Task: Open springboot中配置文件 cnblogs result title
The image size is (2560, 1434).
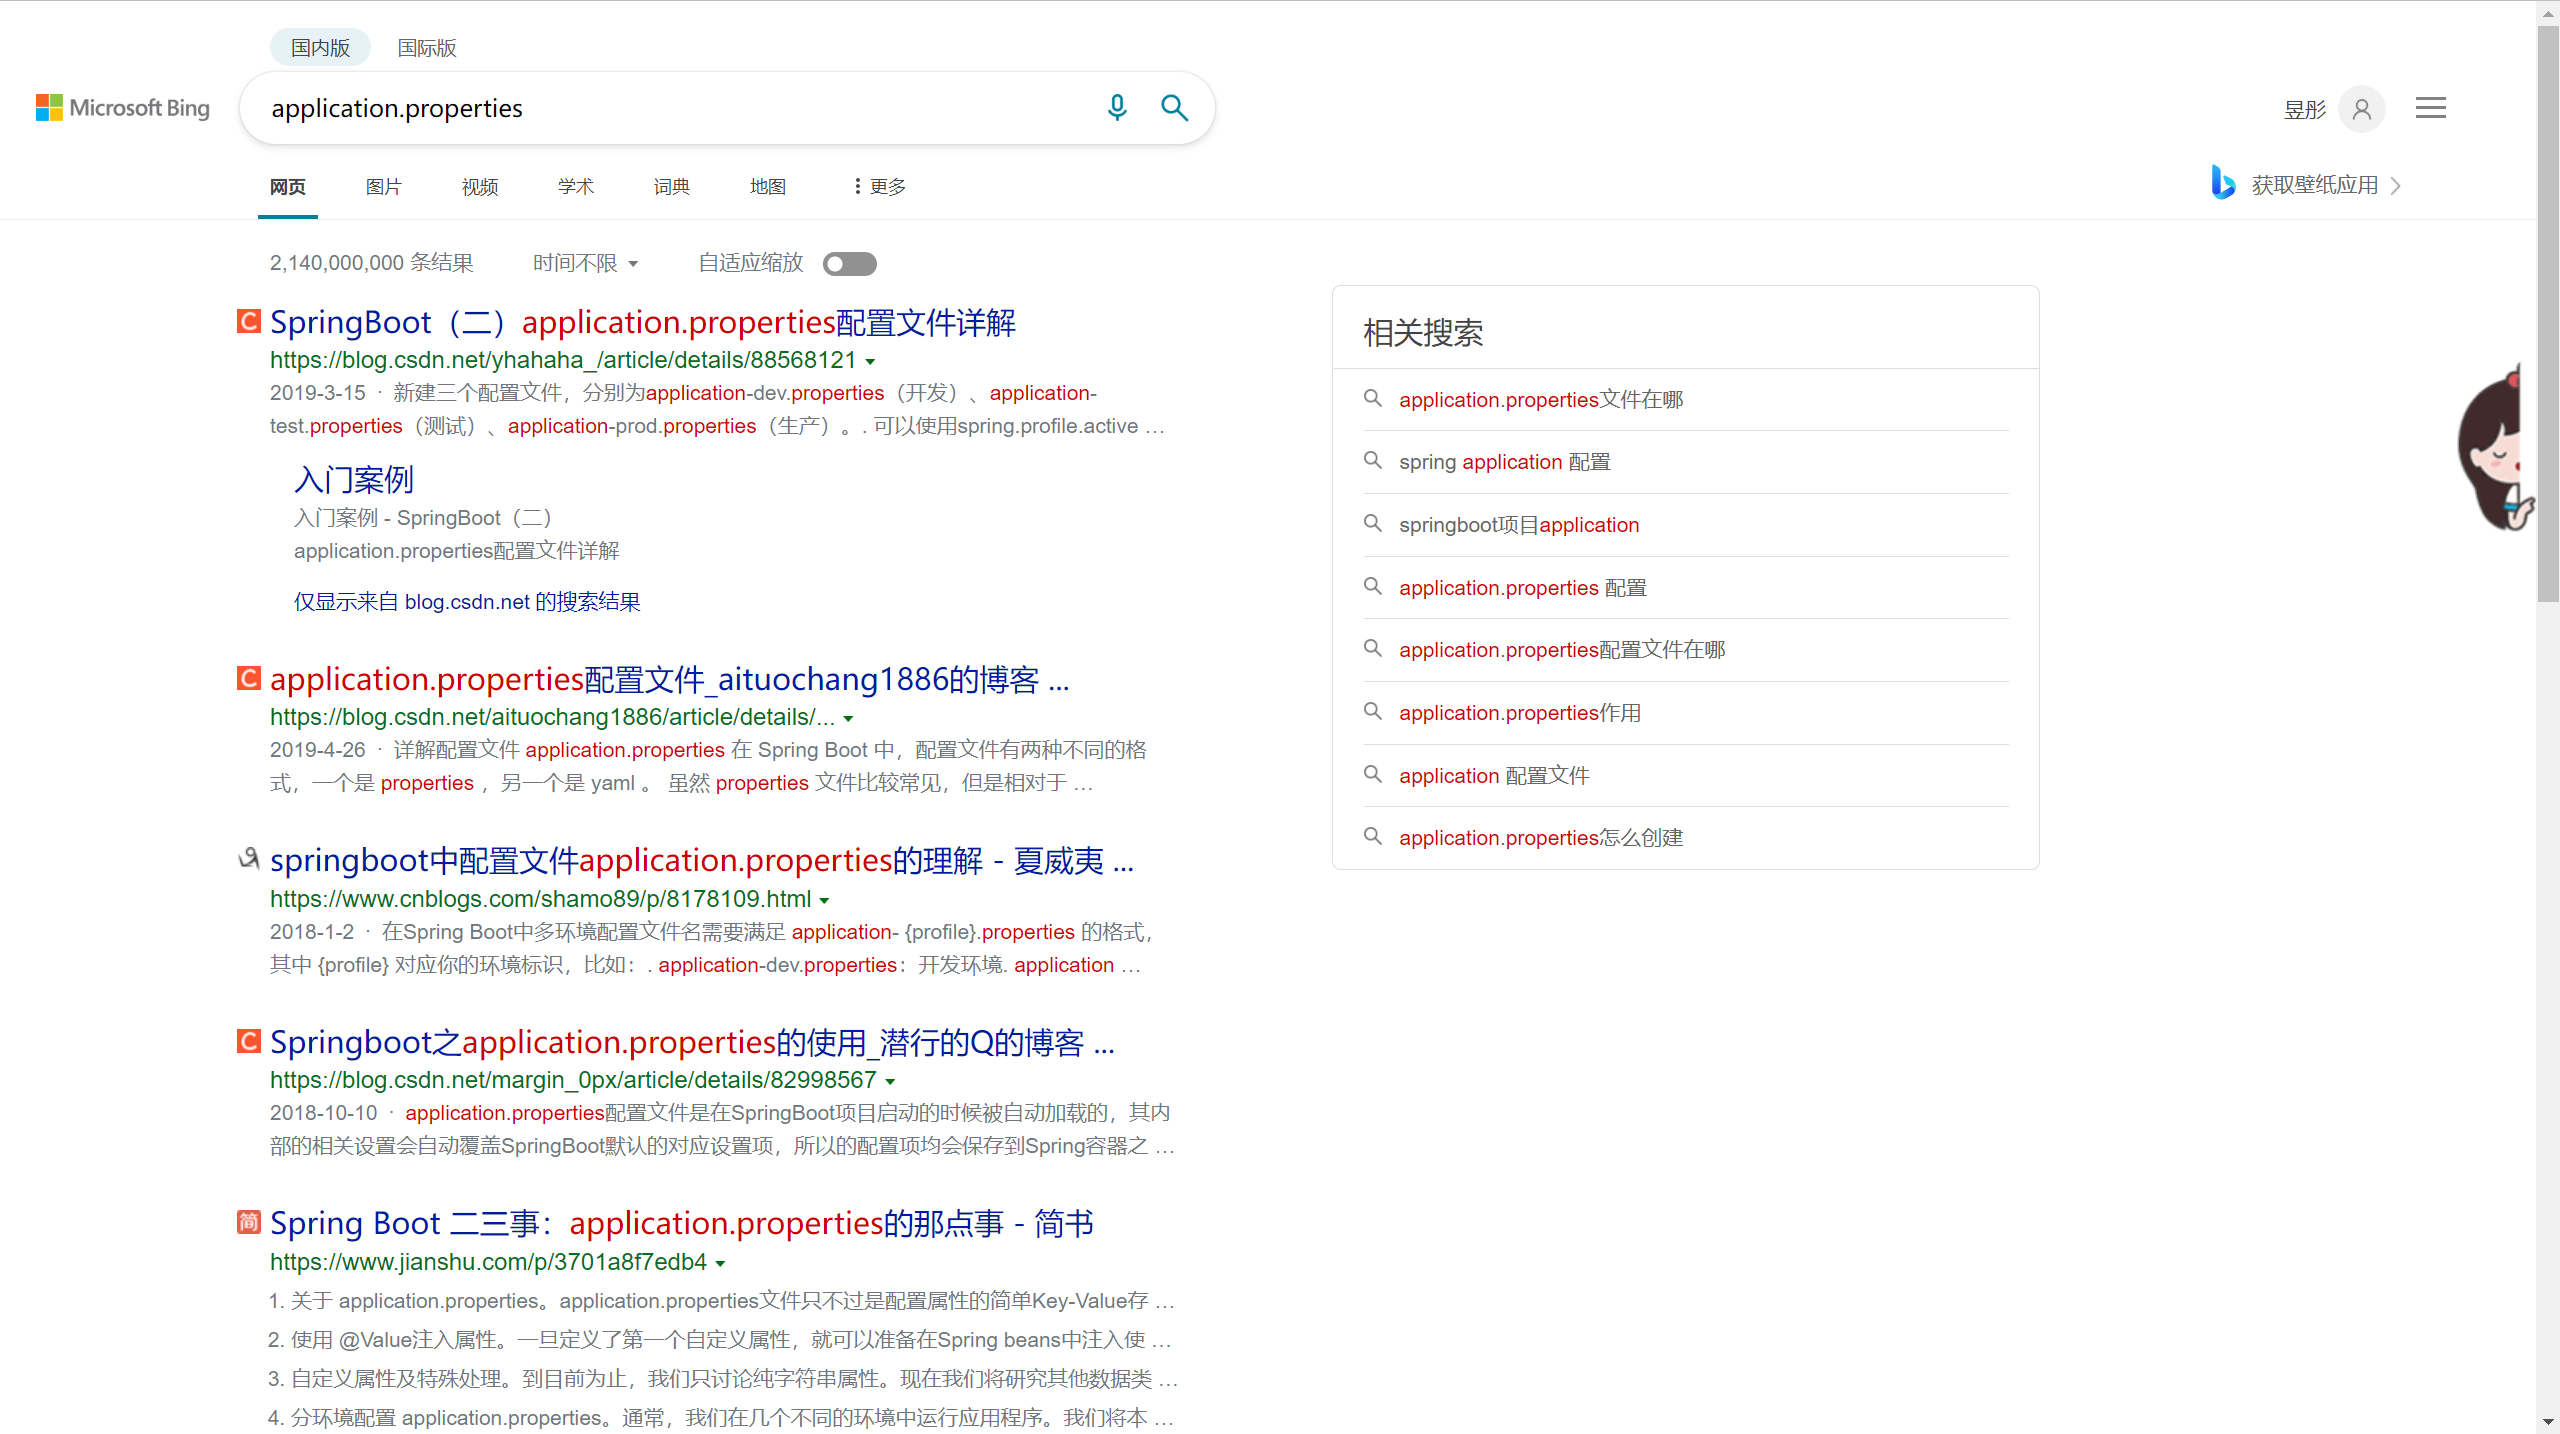Action: pyautogui.click(x=702, y=860)
